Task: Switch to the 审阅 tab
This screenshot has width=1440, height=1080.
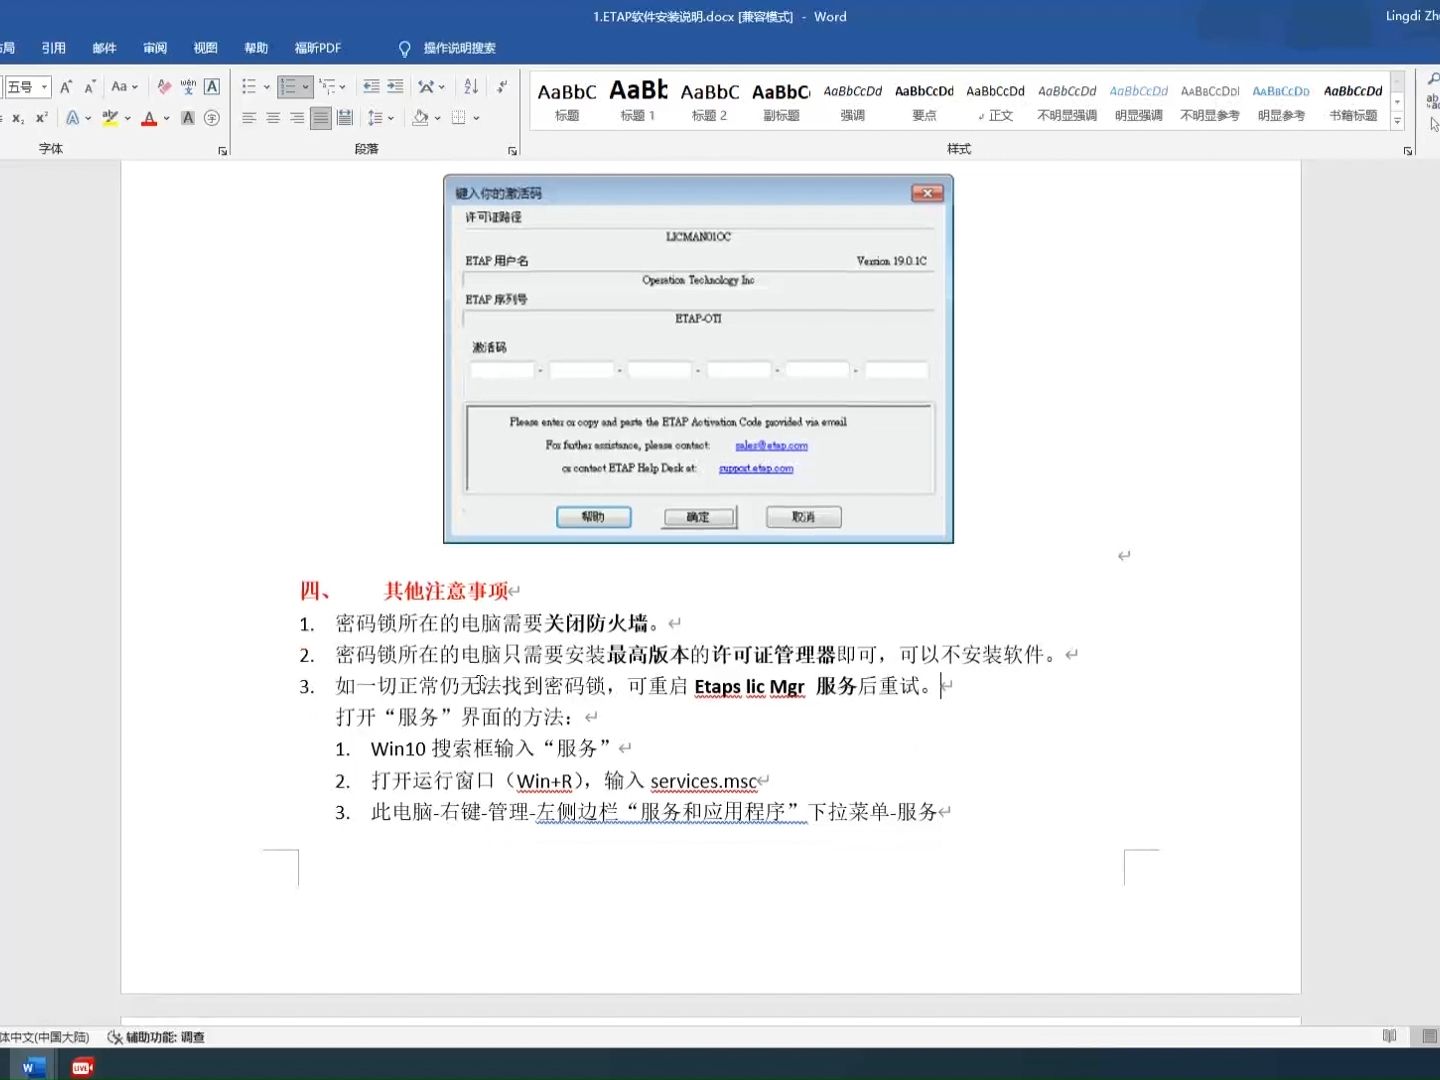Action: coord(155,48)
